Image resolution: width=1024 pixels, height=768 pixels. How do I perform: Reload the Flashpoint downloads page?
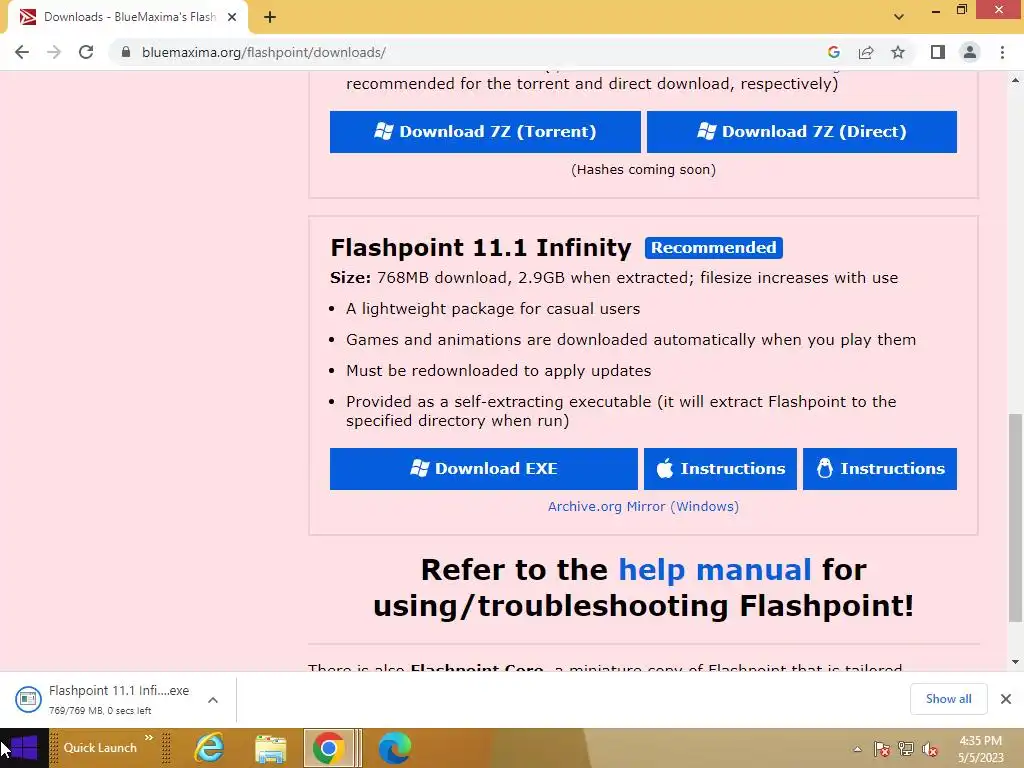(x=86, y=52)
